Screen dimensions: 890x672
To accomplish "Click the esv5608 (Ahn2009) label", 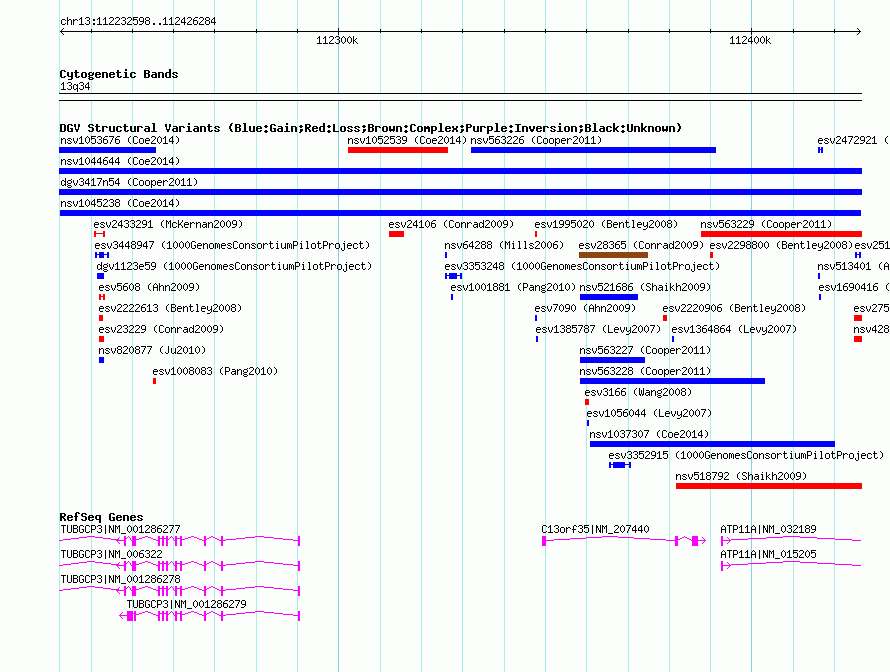I will 149,287.
